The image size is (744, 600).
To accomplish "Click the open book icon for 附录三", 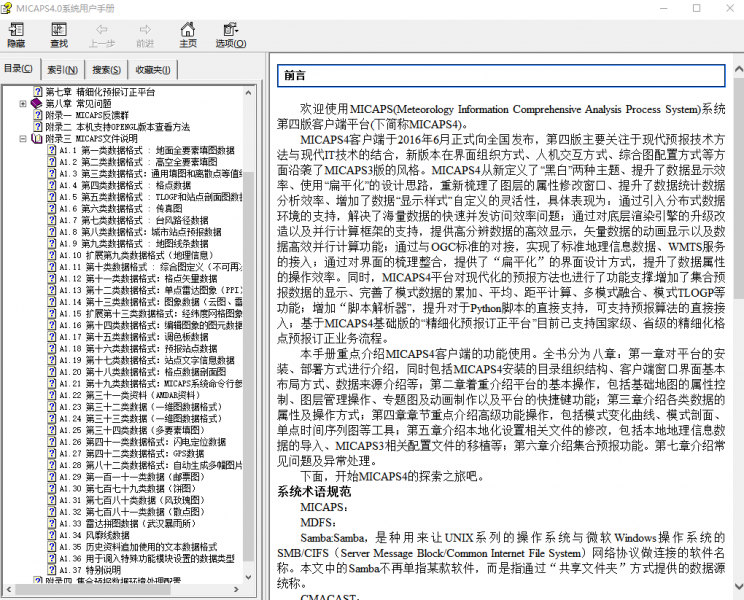I will coord(36,139).
